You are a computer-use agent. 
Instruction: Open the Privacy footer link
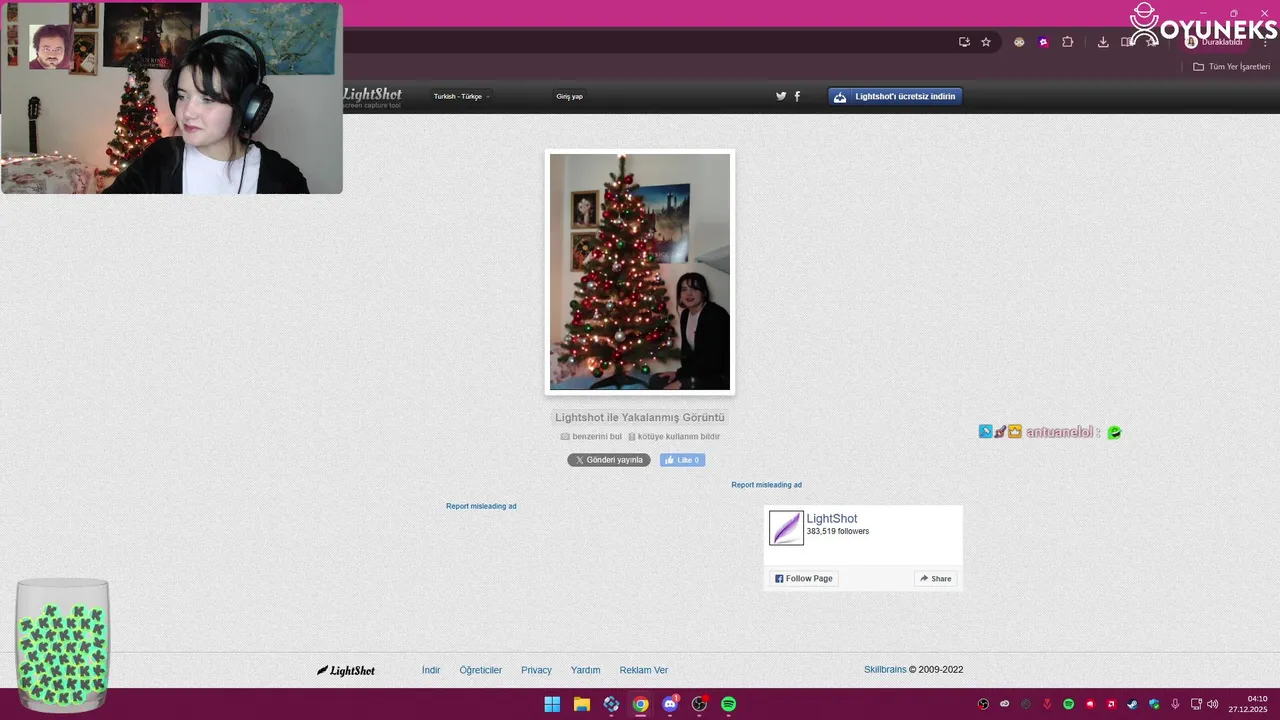click(x=536, y=670)
